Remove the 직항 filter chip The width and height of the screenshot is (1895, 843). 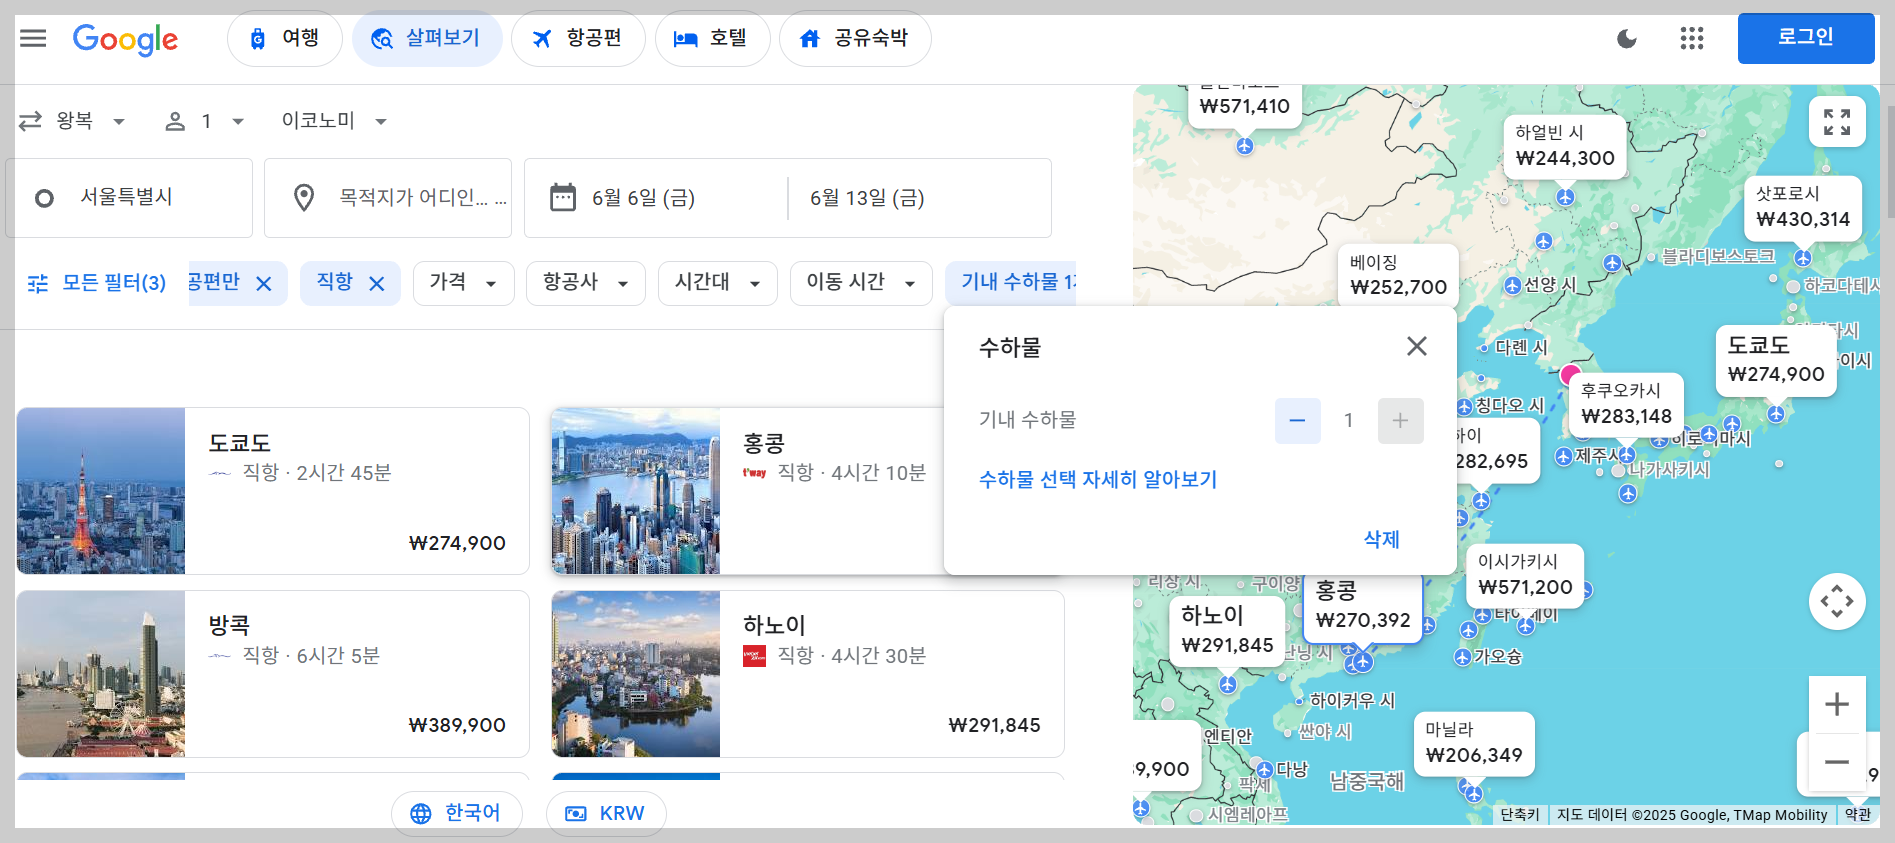(377, 284)
